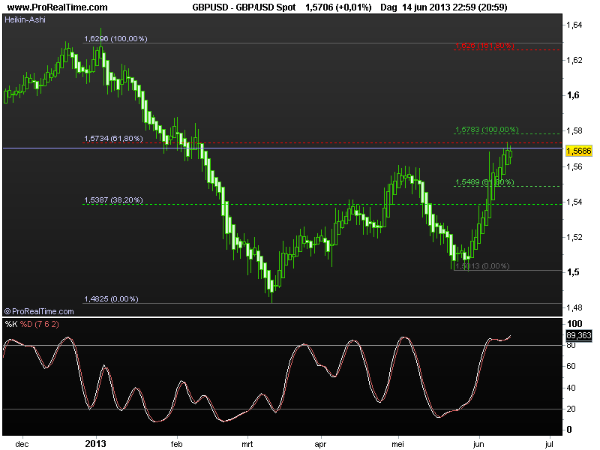
Task: Select the %K stochastic legend label
Action: (11, 324)
